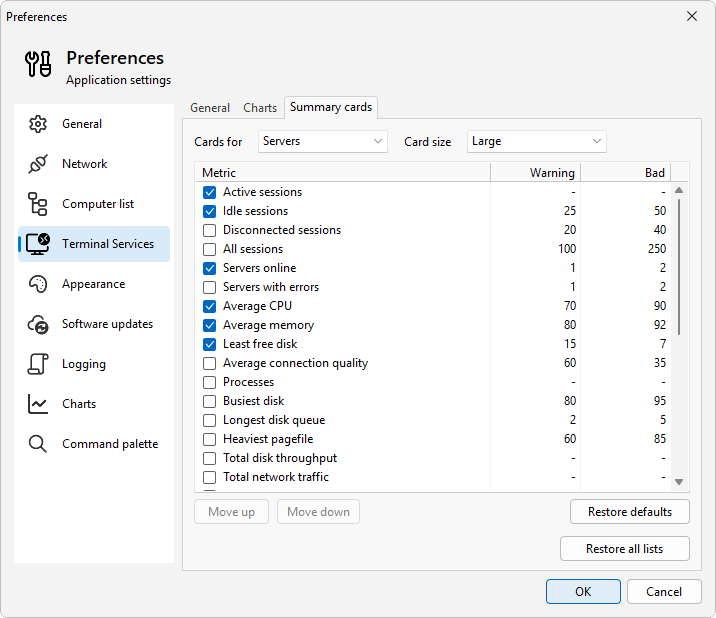Switch to the General tab

pyautogui.click(x=210, y=108)
